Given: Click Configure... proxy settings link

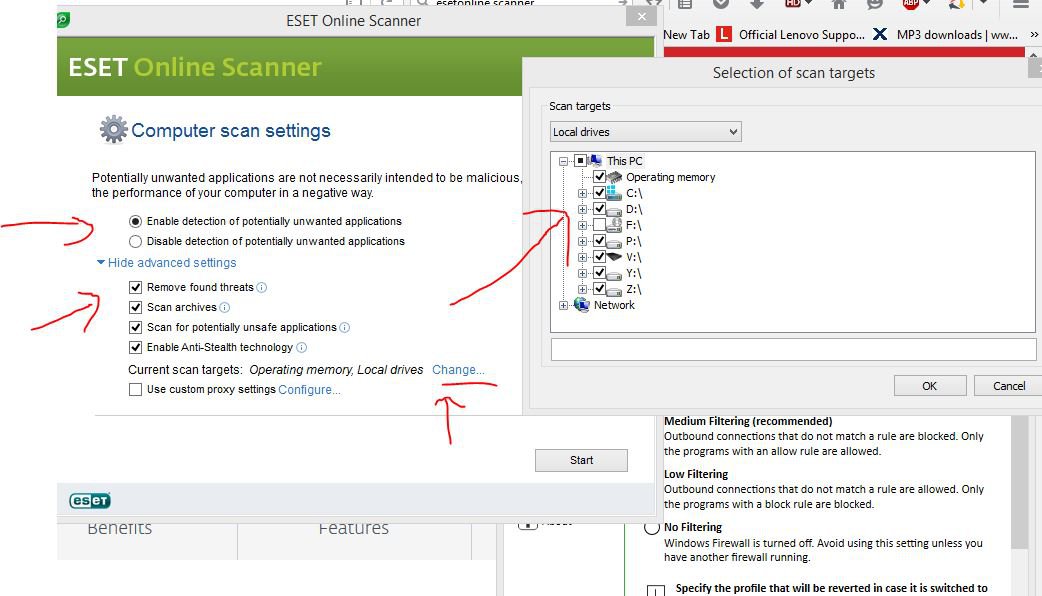Looking at the screenshot, I should pos(309,390).
